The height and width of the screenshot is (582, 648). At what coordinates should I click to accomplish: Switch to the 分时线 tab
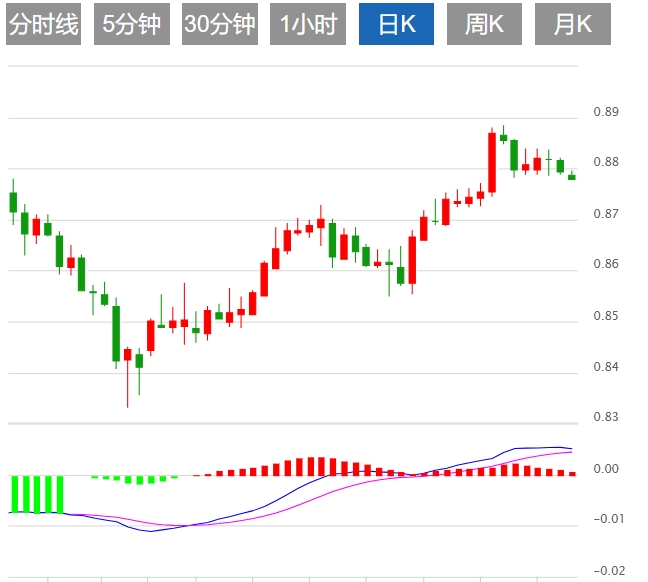(44, 25)
